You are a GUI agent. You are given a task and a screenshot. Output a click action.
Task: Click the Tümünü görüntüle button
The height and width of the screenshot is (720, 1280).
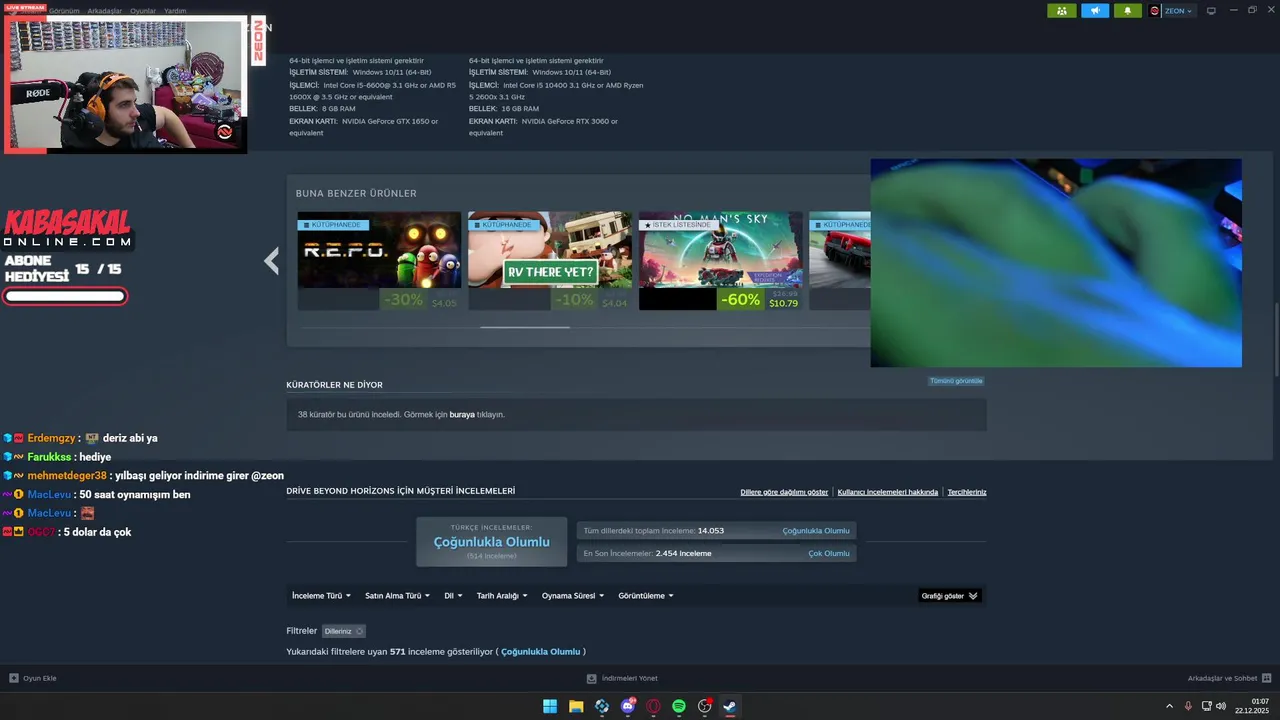tap(956, 381)
